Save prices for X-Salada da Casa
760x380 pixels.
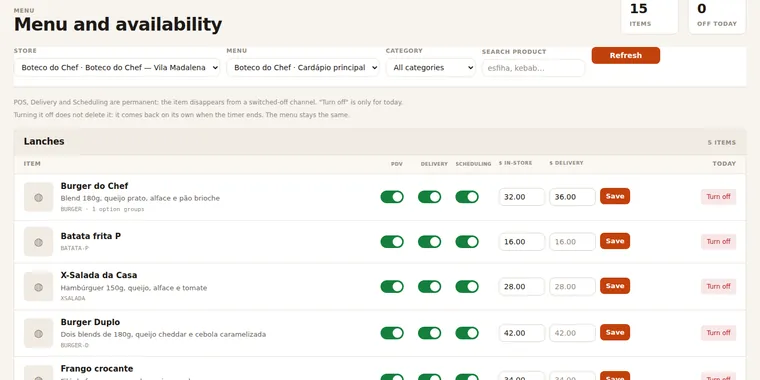pyautogui.click(x=615, y=286)
